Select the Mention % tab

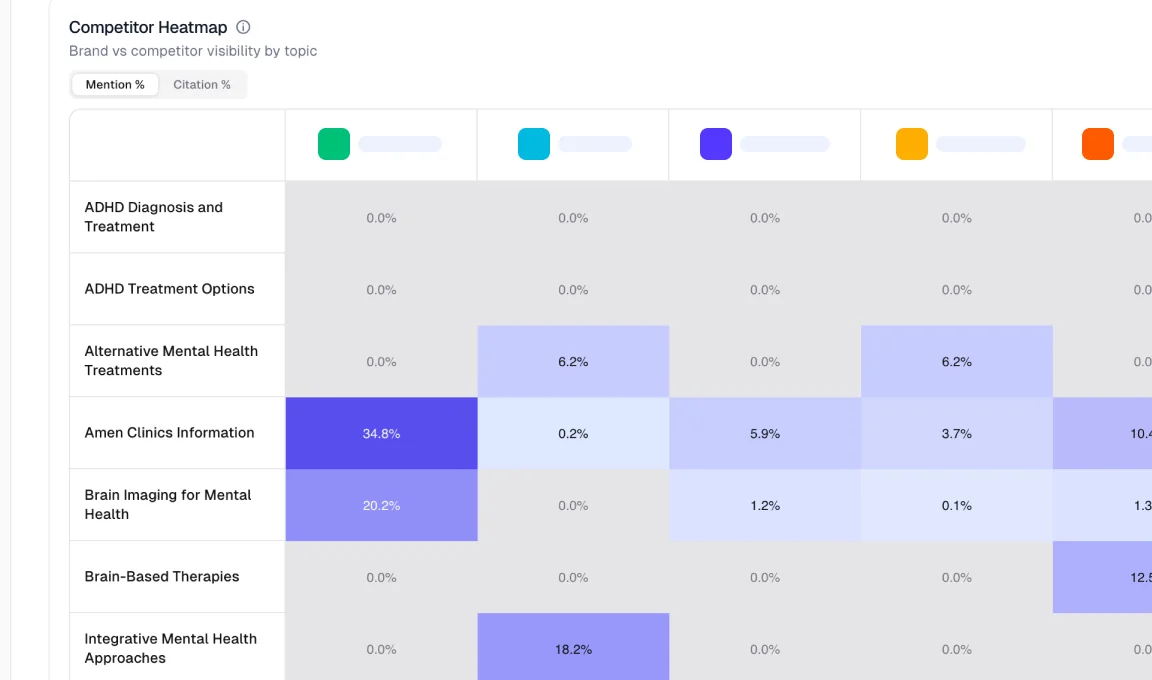(114, 84)
